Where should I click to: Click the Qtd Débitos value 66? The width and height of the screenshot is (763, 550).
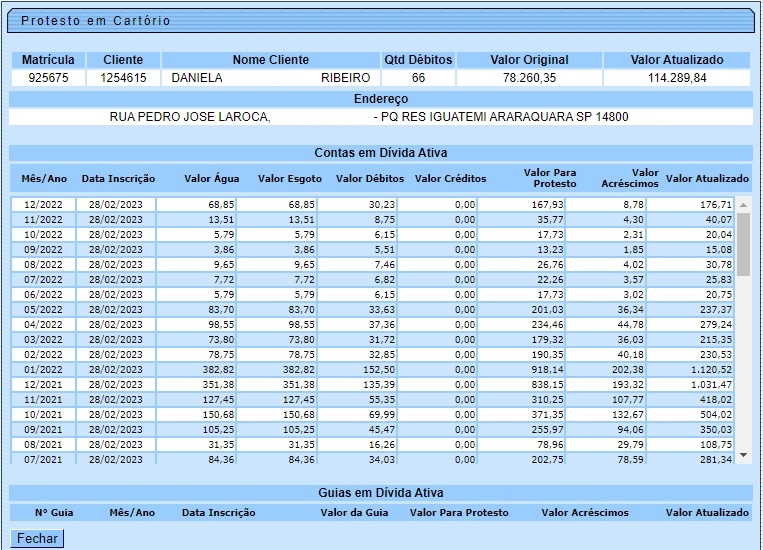[x=418, y=78]
